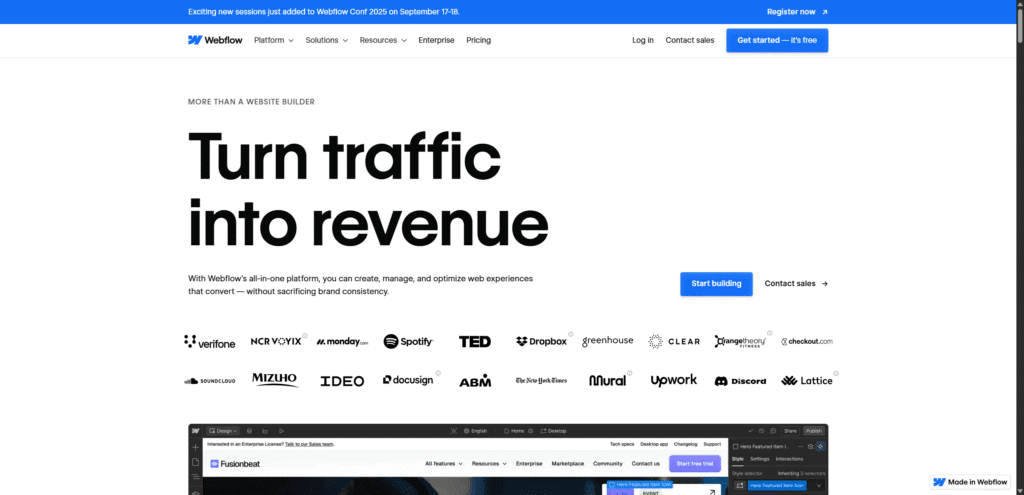Click Register now in the announcement banner

(x=797, y=12)
